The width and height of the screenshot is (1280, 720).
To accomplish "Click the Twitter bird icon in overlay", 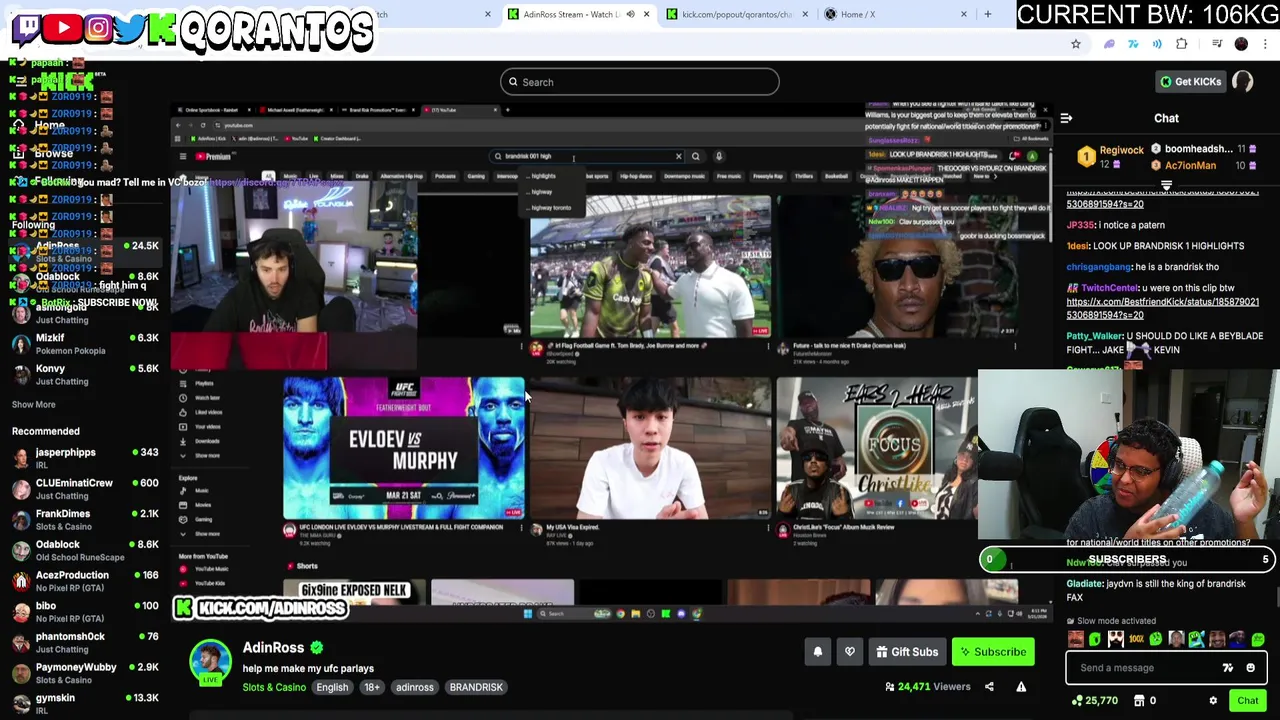I will click(x=130, y=28).
